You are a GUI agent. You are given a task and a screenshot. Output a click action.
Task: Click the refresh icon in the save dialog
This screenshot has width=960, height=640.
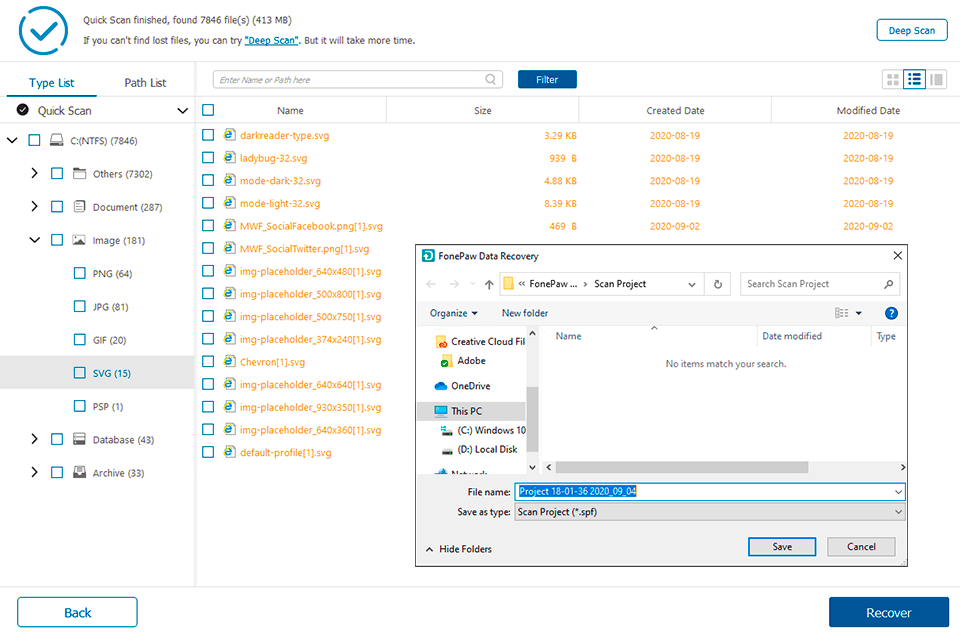click(x=717, y=284)
